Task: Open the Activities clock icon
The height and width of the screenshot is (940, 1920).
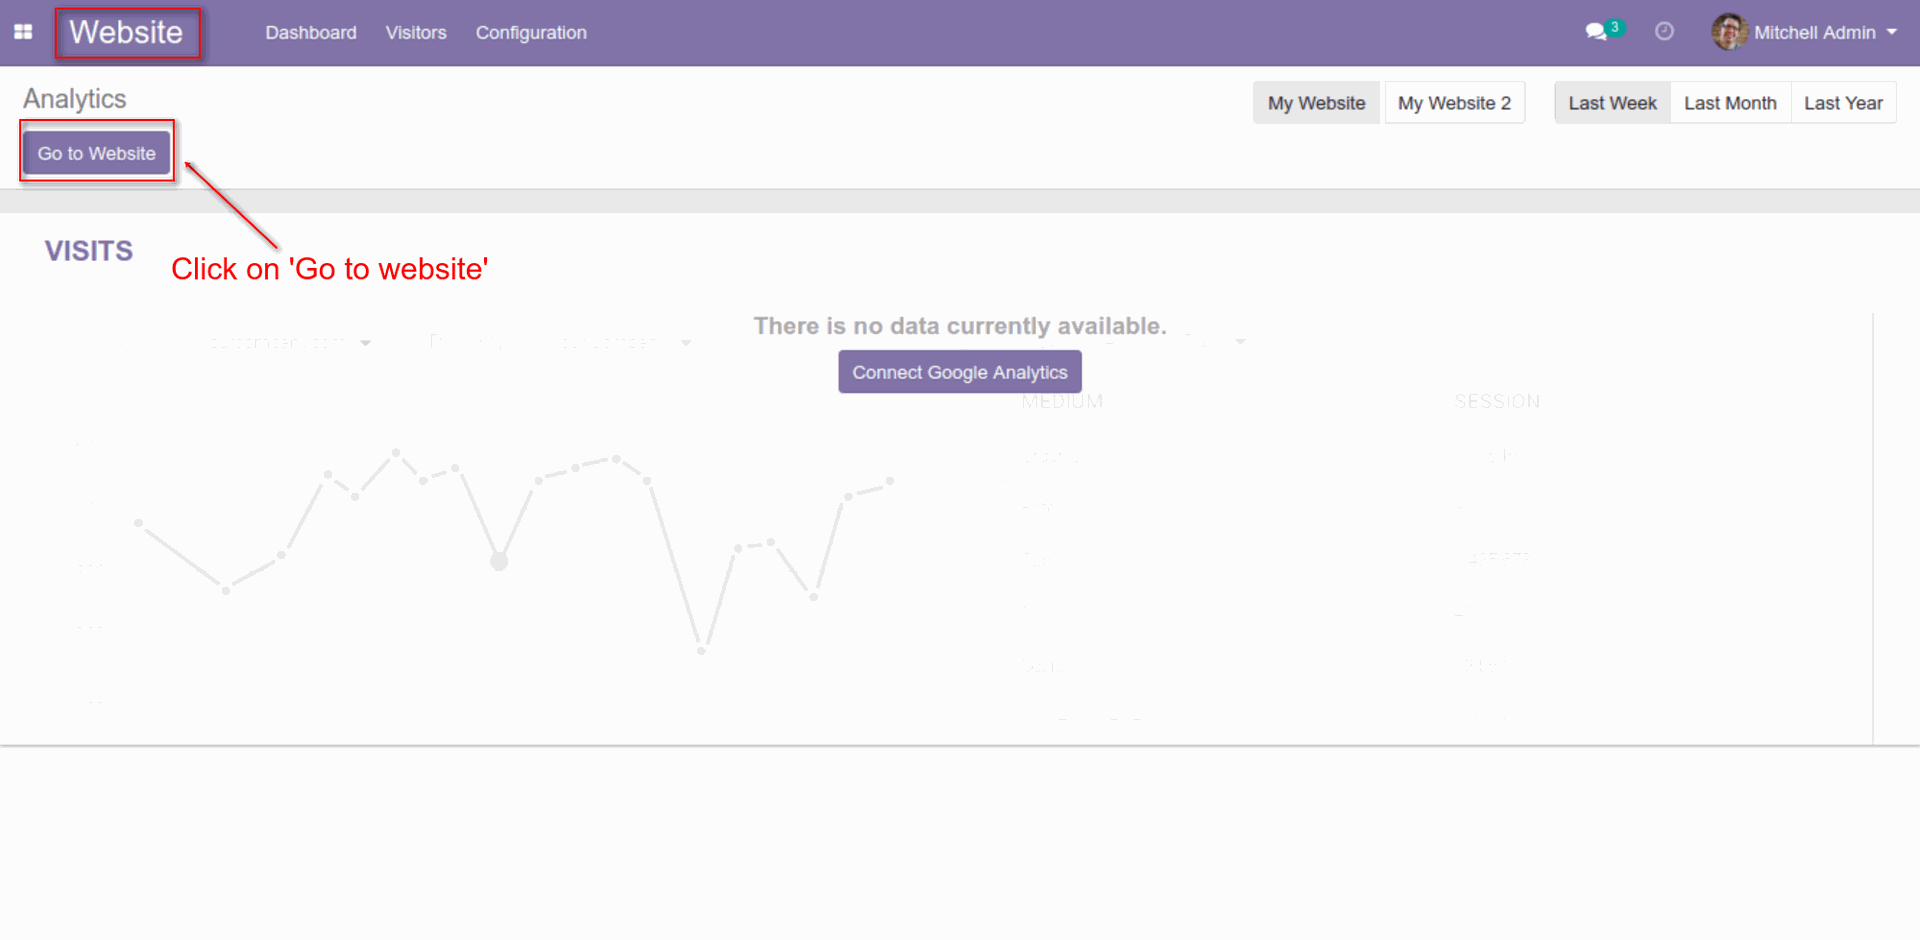Action: click(1663, 31)
